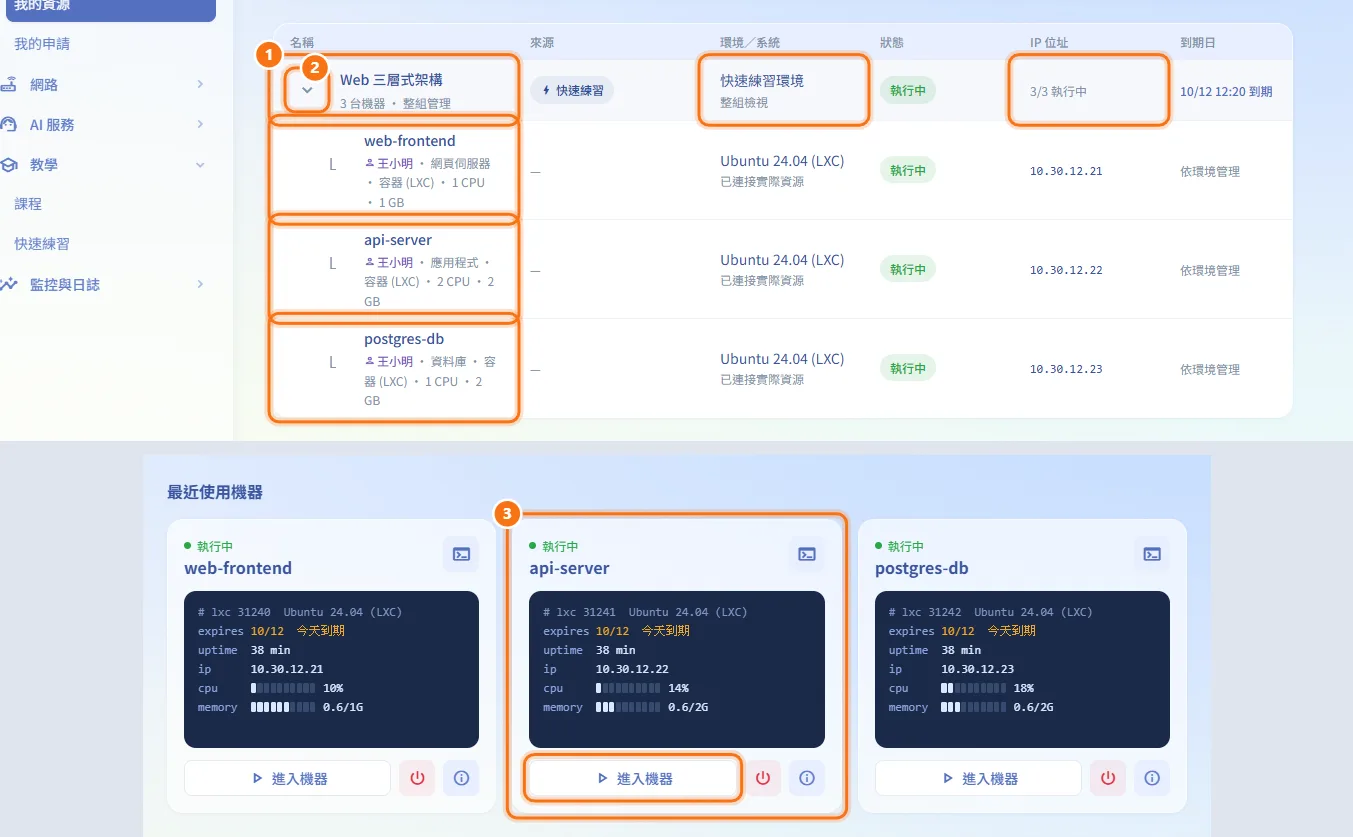Select 我的資源 in the sidebar
The width and height of the screenshot is (1353, 837).
point(108,8)
